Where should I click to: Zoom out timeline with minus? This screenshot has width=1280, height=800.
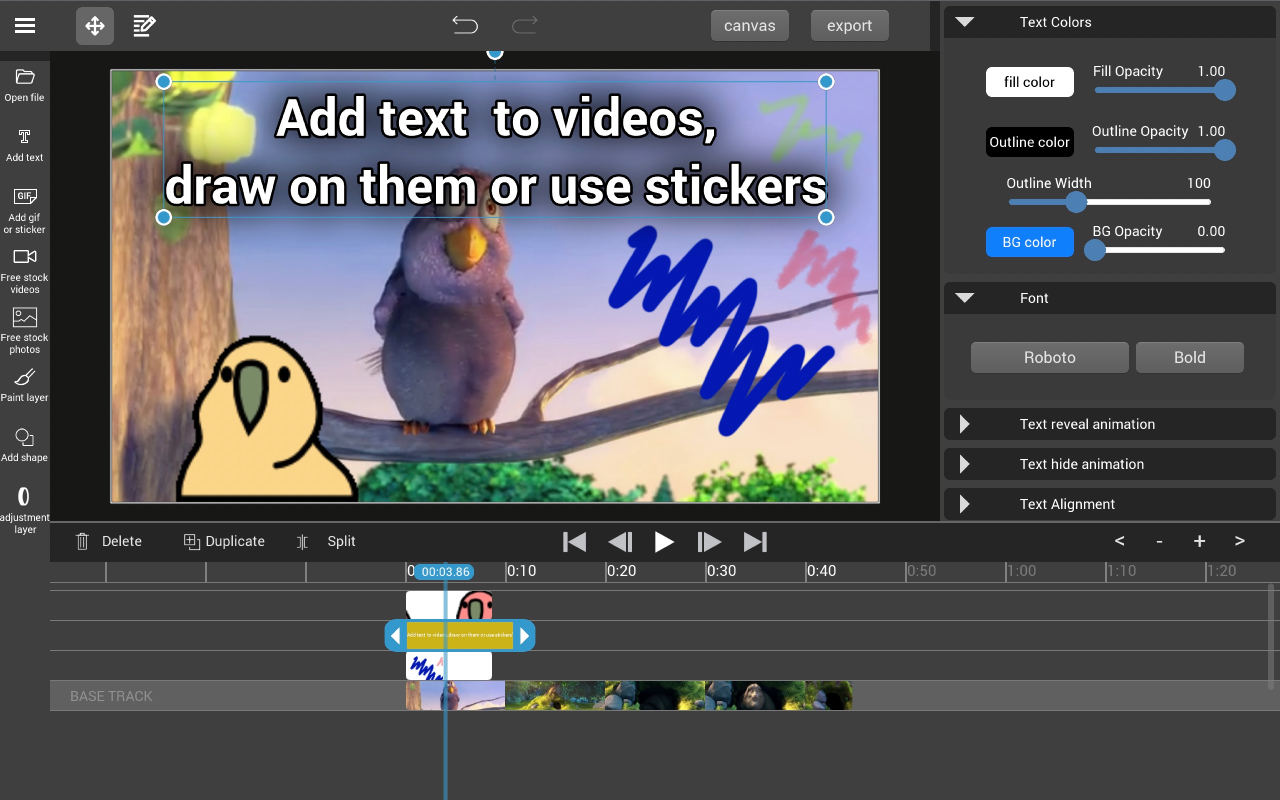1159,541
